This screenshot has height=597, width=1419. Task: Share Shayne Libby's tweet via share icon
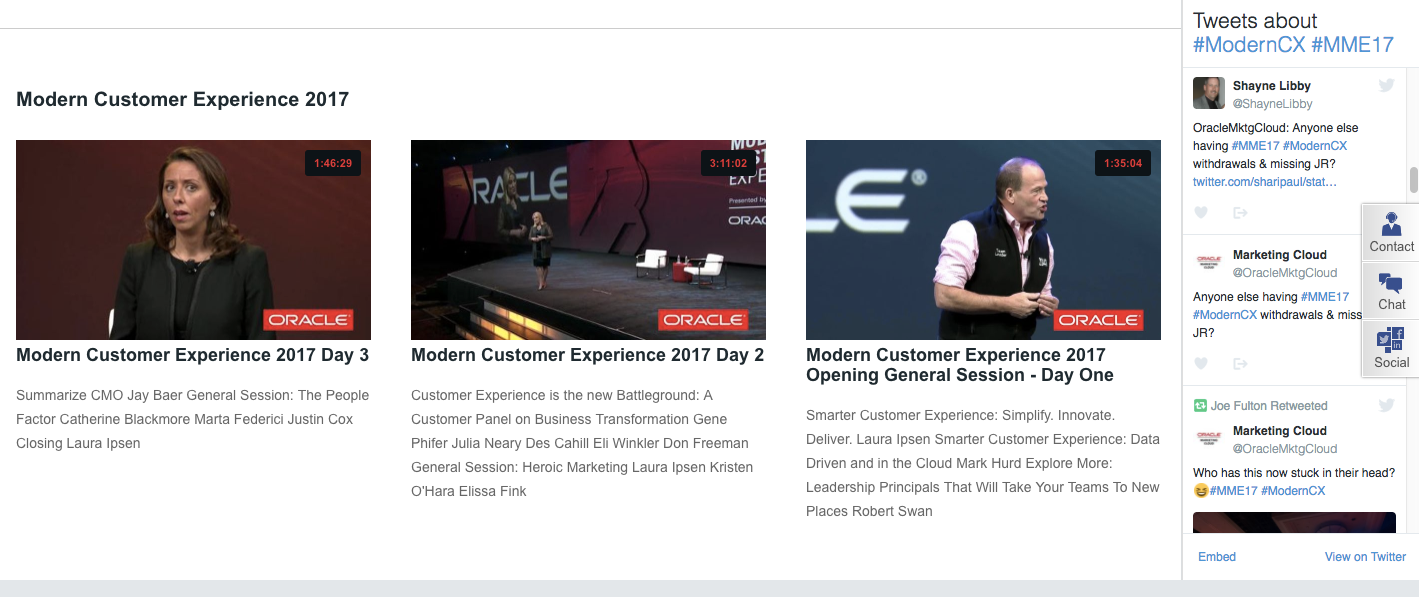point(1240,212)
